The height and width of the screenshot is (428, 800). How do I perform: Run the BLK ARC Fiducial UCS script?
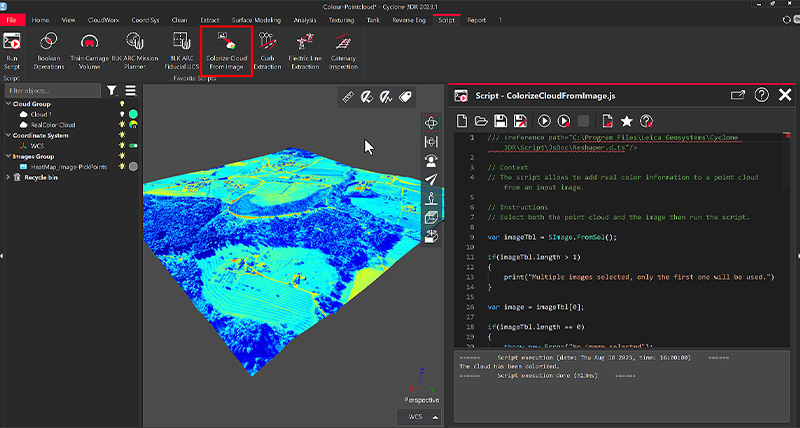pos(182,51)
